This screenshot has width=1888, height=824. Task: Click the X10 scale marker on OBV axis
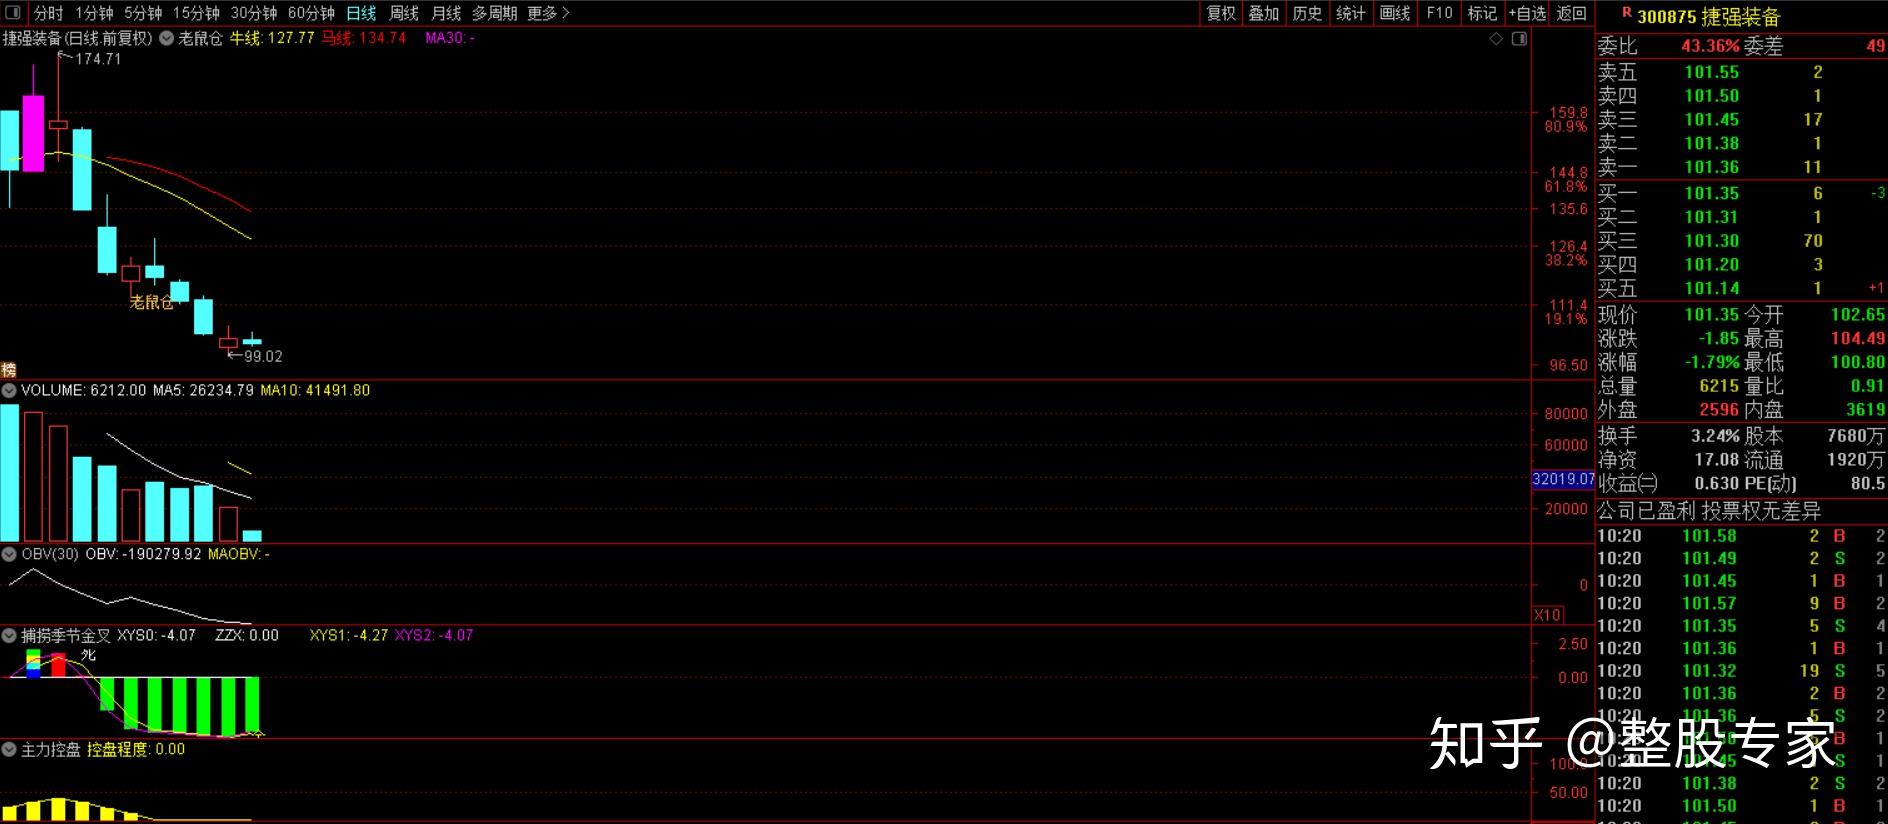click(x=1547, y=615)
